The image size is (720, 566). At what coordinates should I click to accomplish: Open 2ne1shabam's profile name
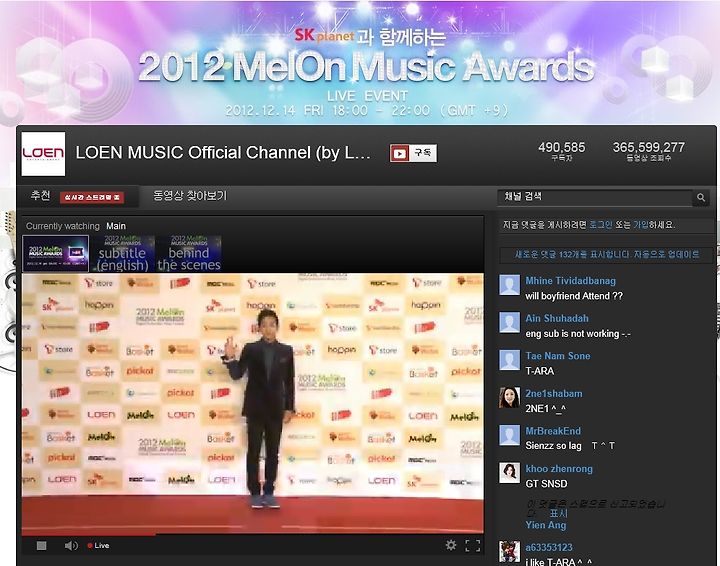click(554, 393)
